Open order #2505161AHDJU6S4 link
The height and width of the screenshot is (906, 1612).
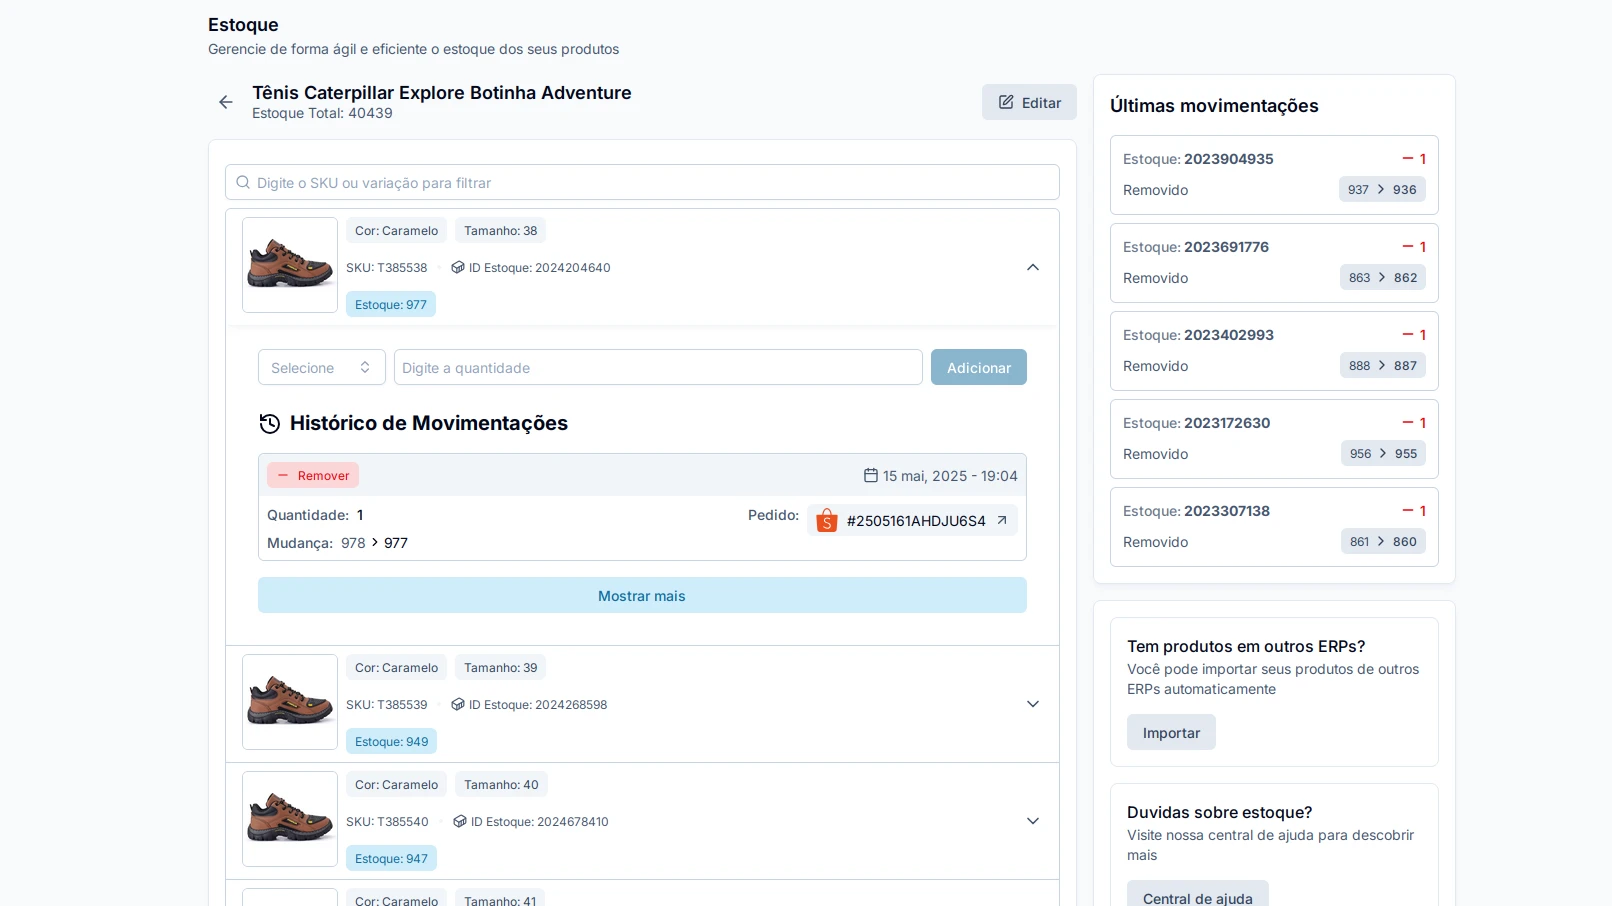[x=912, y=520]
